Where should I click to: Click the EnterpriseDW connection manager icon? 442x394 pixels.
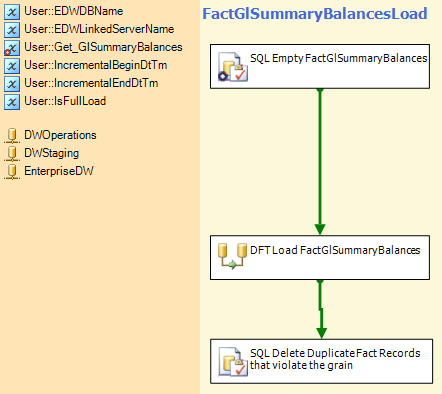point(12,172)
